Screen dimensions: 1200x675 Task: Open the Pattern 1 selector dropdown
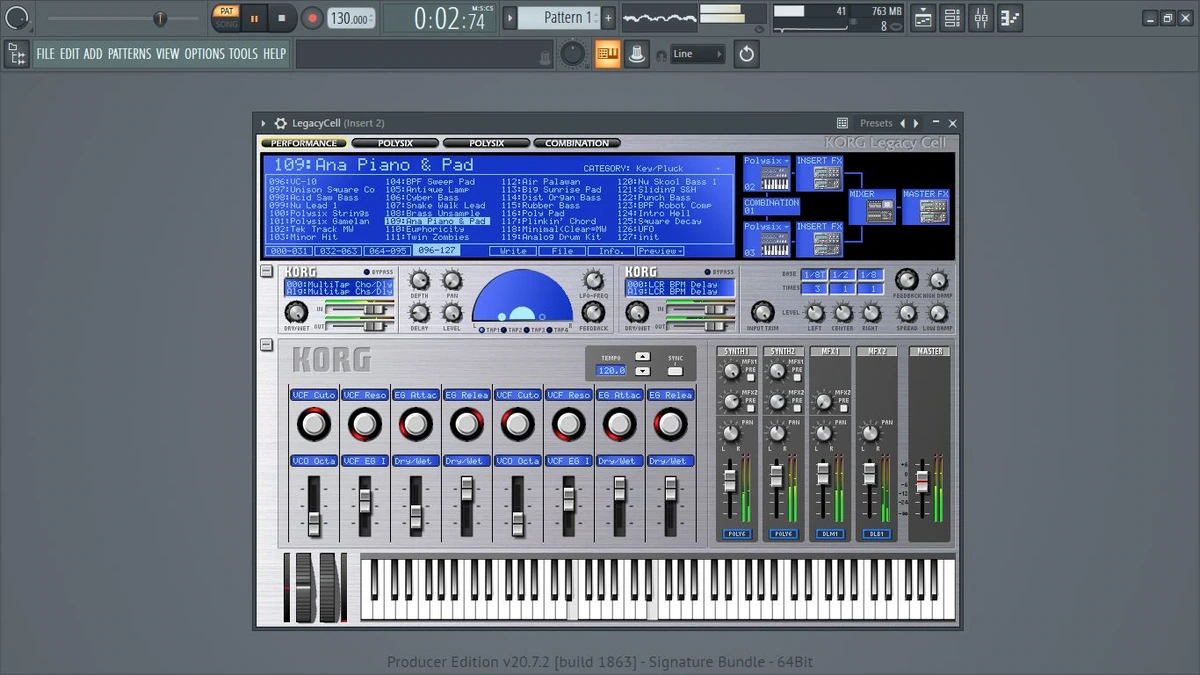tap(566, 18)
